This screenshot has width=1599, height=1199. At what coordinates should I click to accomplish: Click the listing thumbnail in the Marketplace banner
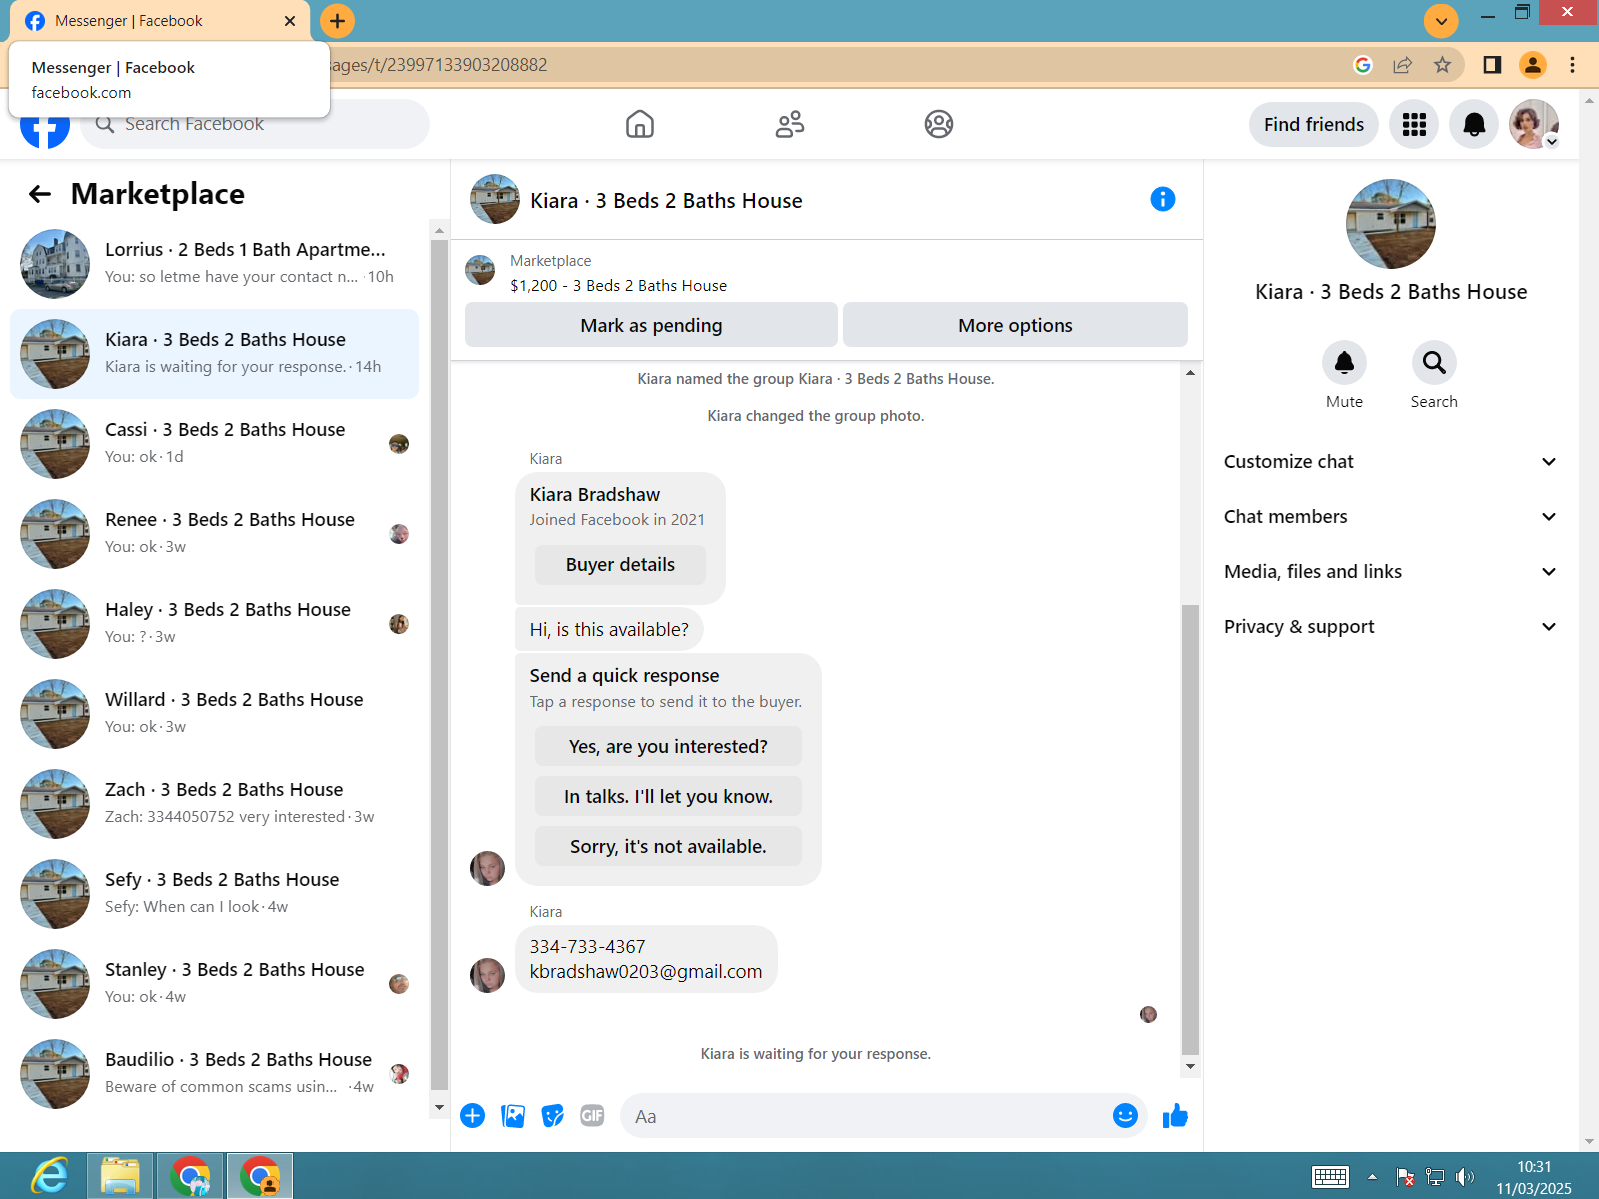(481, 271)
